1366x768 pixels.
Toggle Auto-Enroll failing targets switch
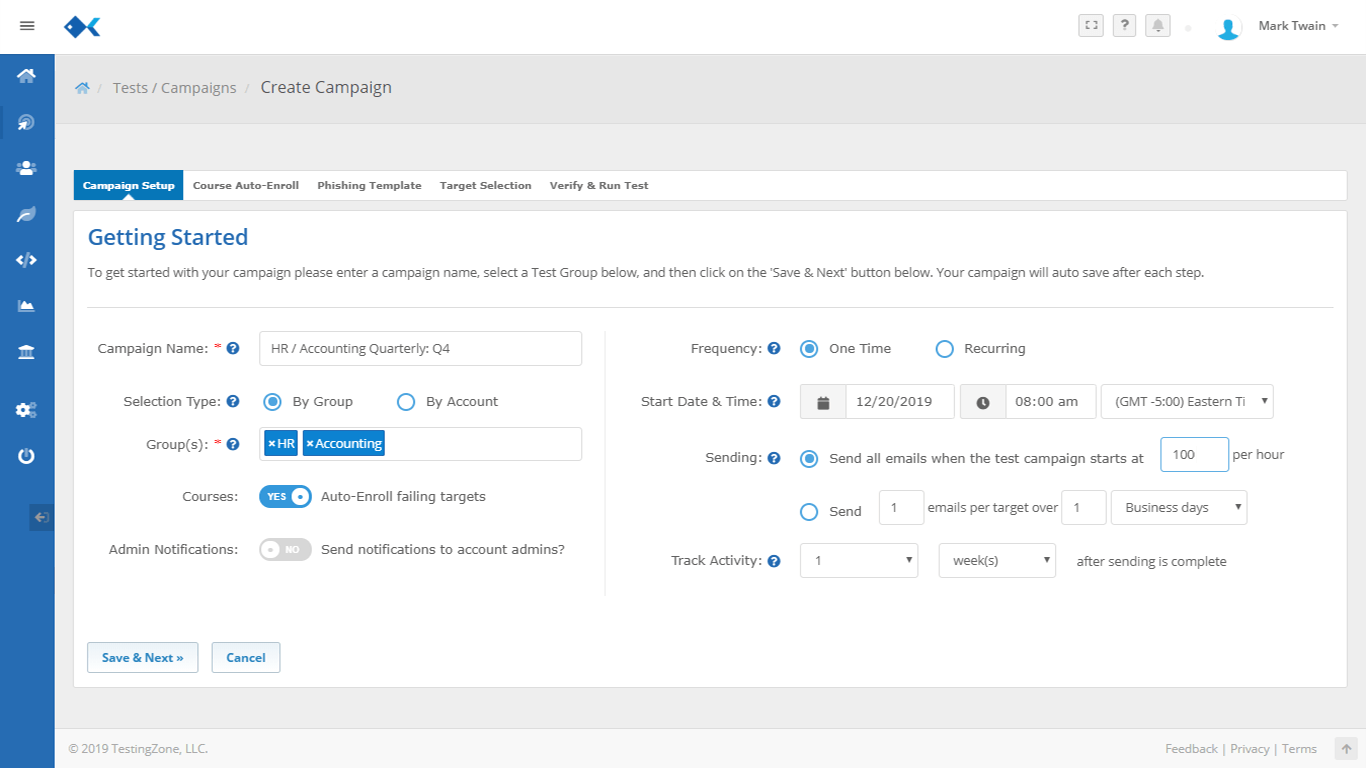coord(285,497)
